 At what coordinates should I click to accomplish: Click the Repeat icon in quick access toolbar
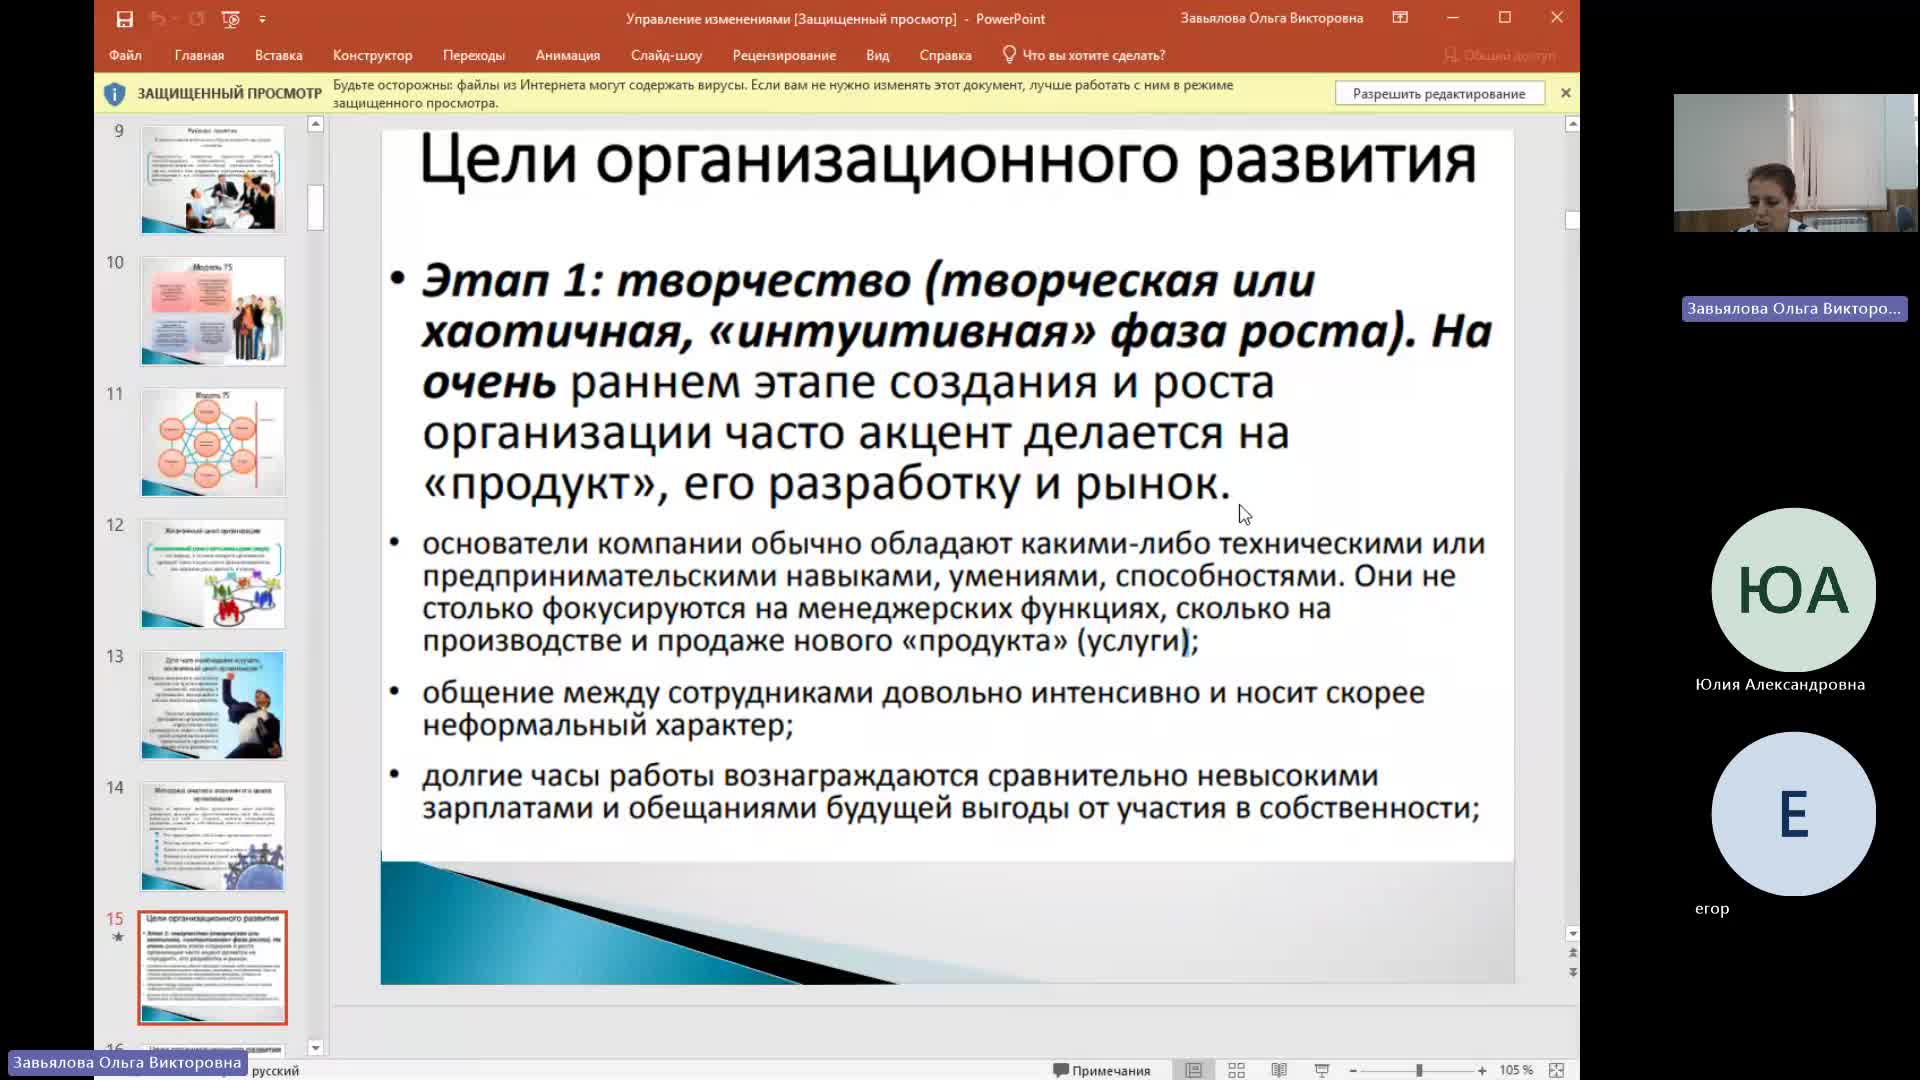pyautogui.click(x=196, y=19)
